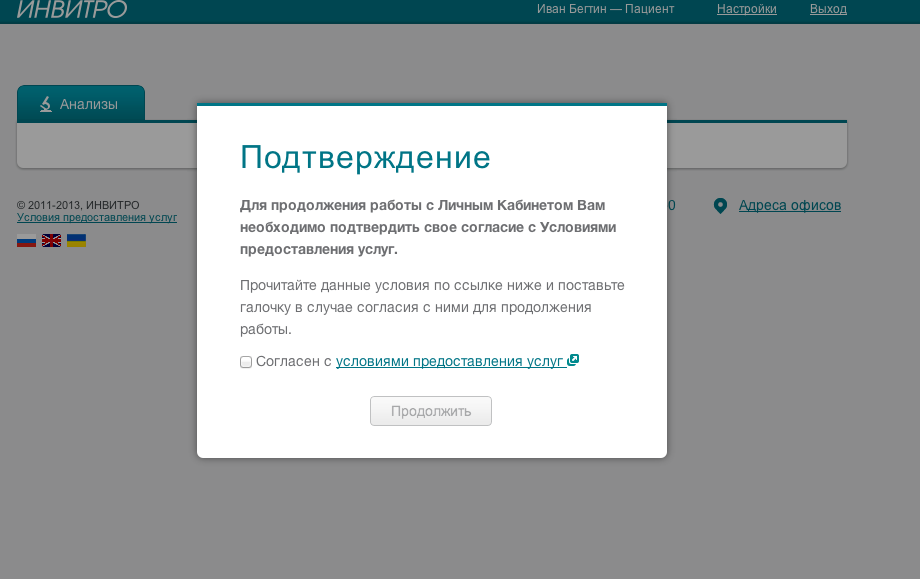The width and height of the screenshot is (920, 579).
Task: Click the location pin icon beside Адреса офисов
Action: [x=721, y=205]
